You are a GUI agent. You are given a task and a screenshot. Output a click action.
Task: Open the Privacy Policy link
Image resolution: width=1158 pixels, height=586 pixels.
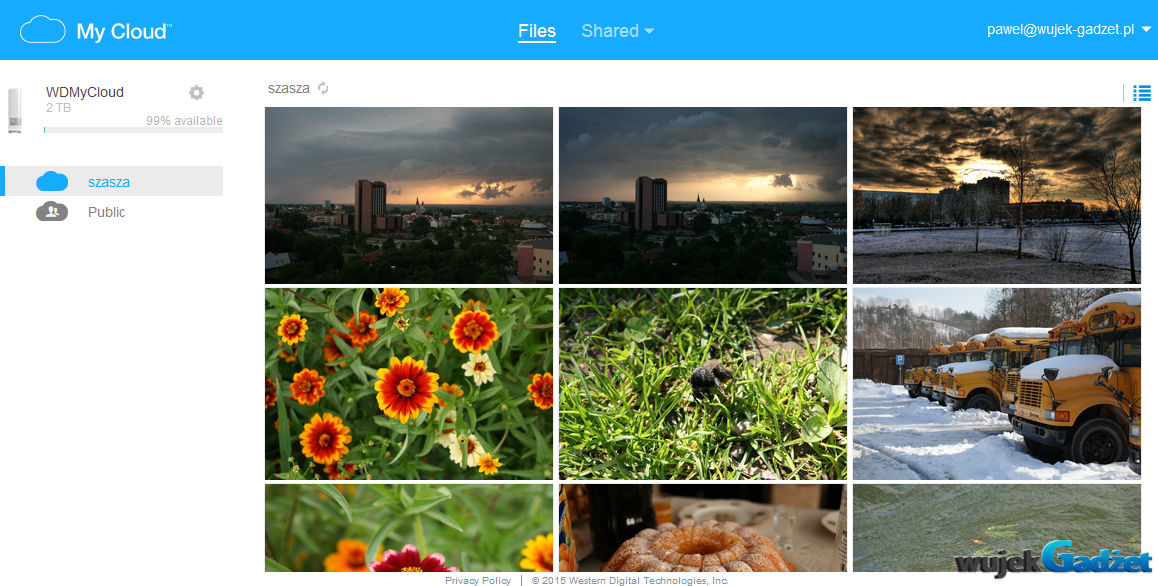coord(478,580)
